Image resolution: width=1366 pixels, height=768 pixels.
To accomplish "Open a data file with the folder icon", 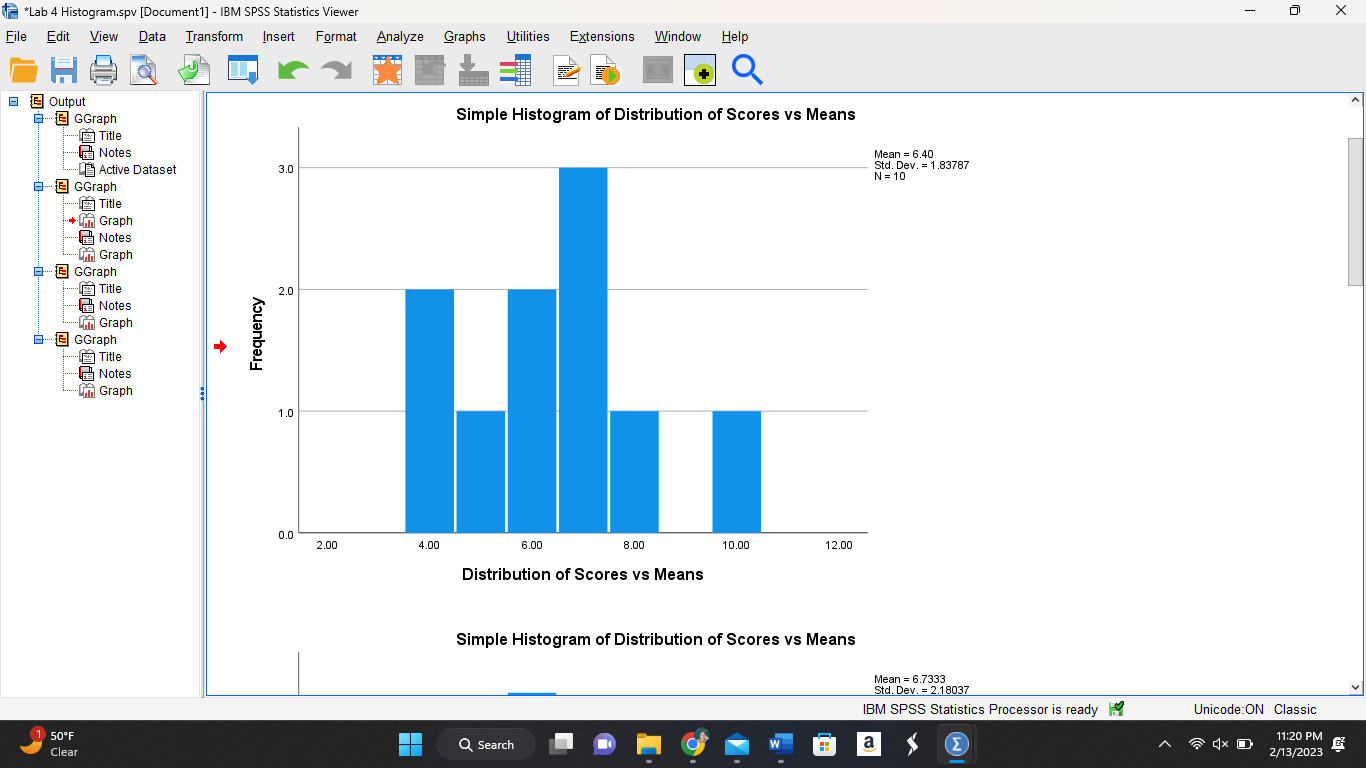I will pos(22,70).
